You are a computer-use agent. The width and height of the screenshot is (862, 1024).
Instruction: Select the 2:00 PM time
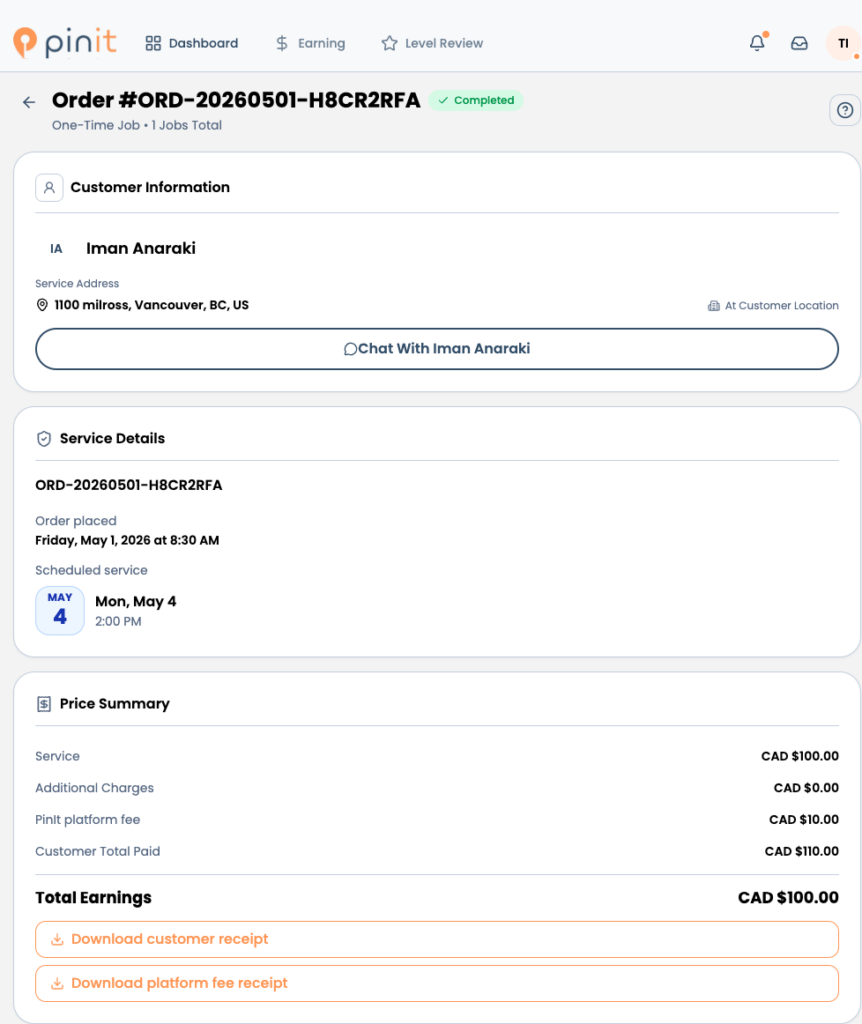pos(118,622)
